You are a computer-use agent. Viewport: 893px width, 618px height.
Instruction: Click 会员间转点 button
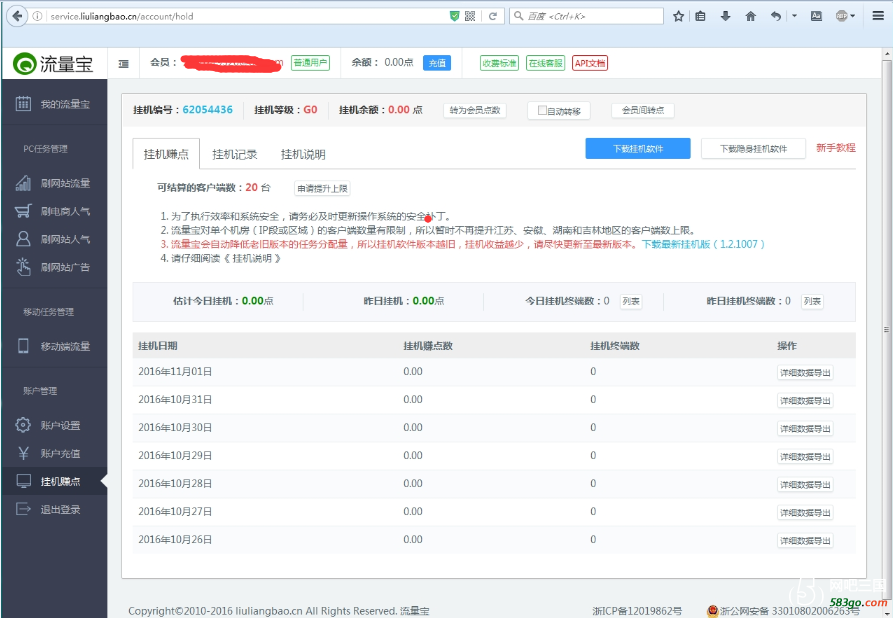(x=643, y=110)
